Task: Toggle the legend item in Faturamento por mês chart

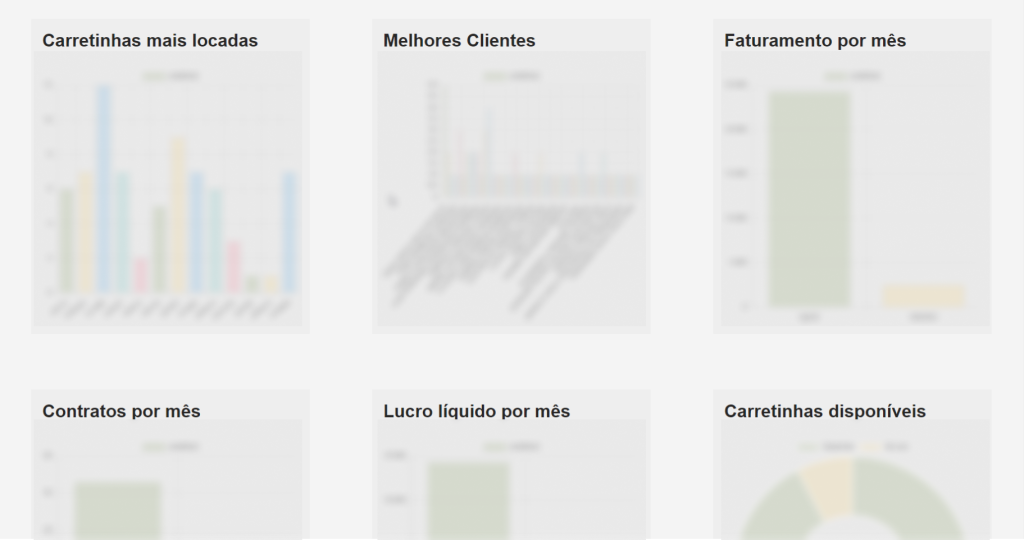Action: (x=852, y=76)
